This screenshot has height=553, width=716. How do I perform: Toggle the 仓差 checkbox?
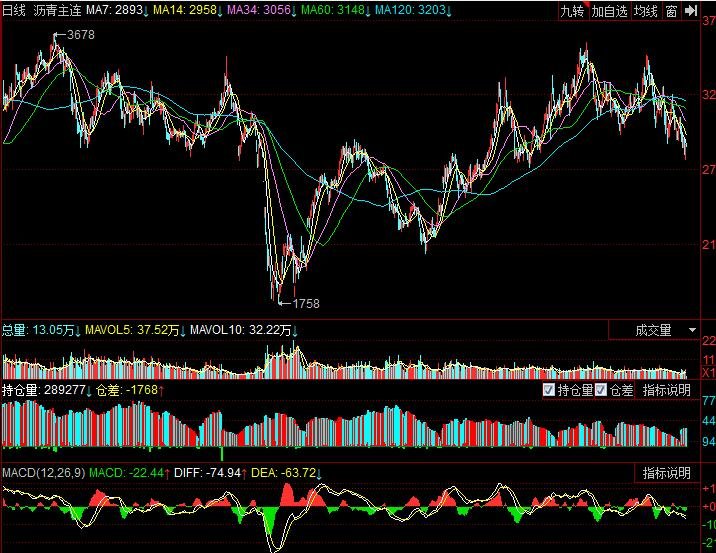pyautogui.click(x=601, y=390)
